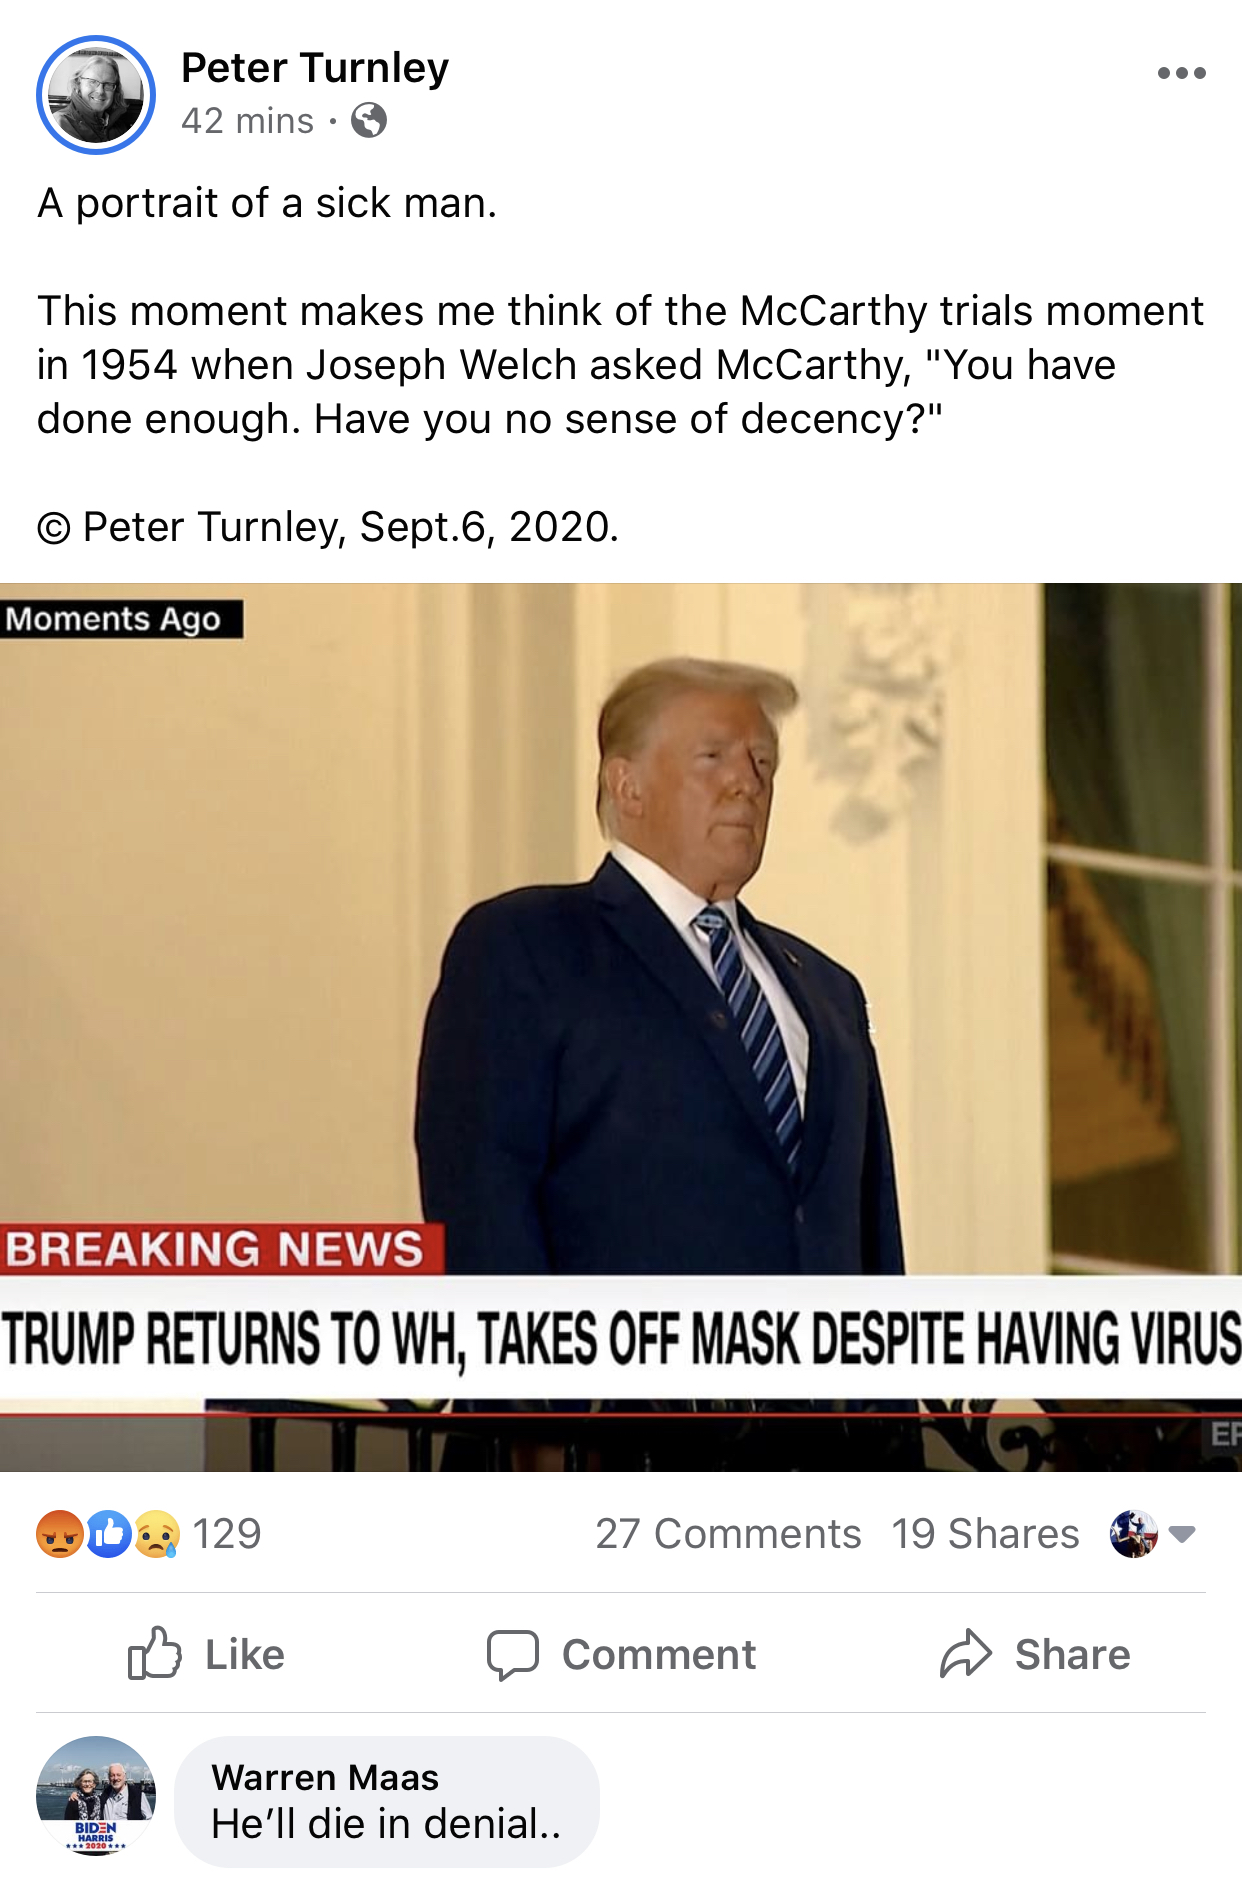Tap the speech bubble comment icon
Screen dimensions: 1242x1885
point(513,1654)
